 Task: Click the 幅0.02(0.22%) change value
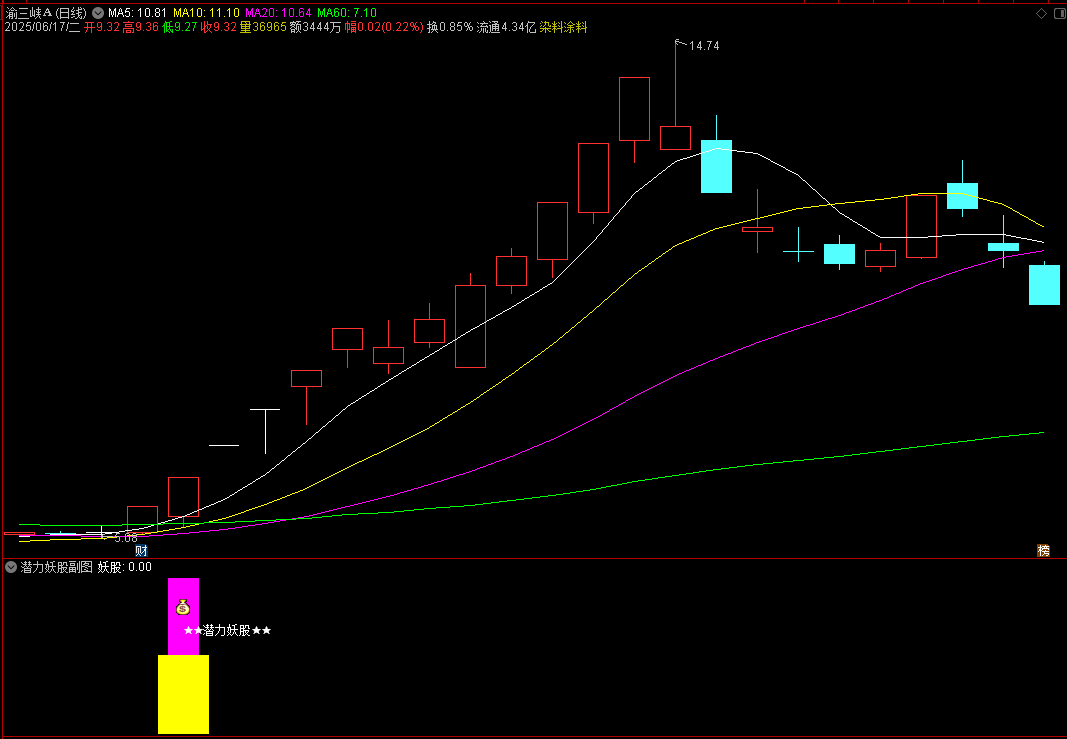coord(384,27)
